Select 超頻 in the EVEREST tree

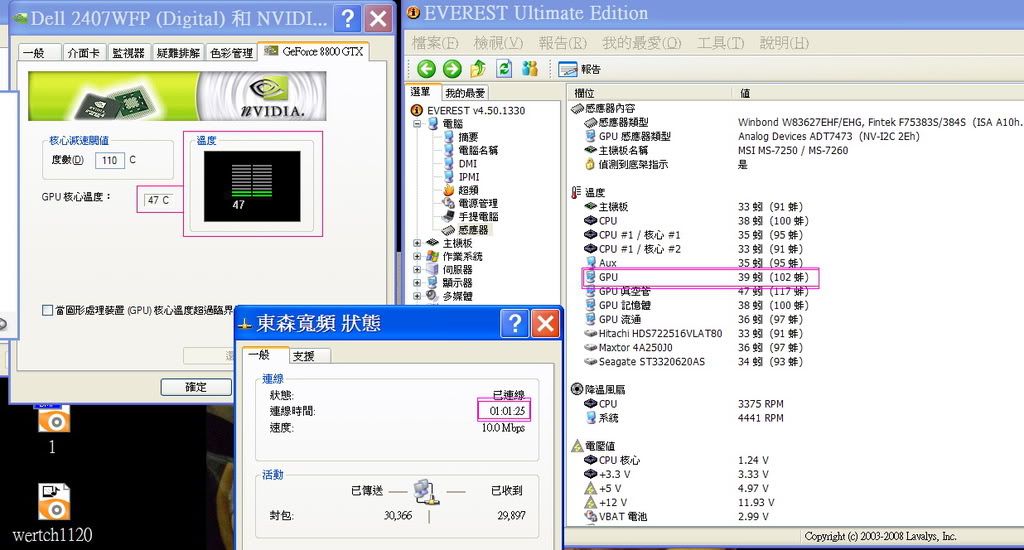[x=460, y=190]
